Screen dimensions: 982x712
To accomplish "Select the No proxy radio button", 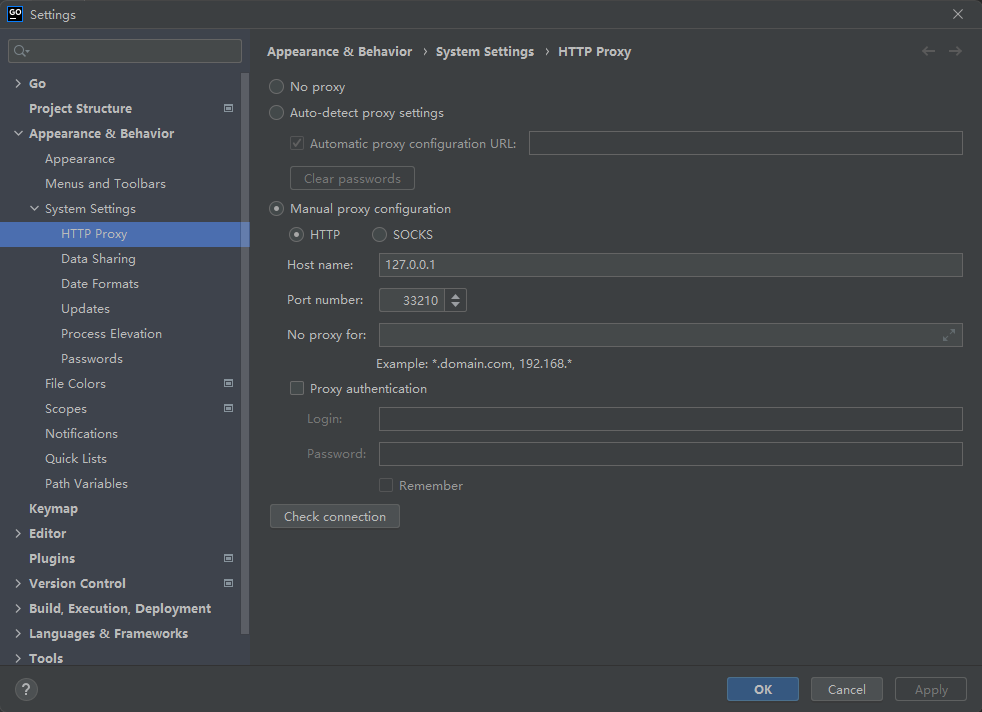I will point(275,87).
